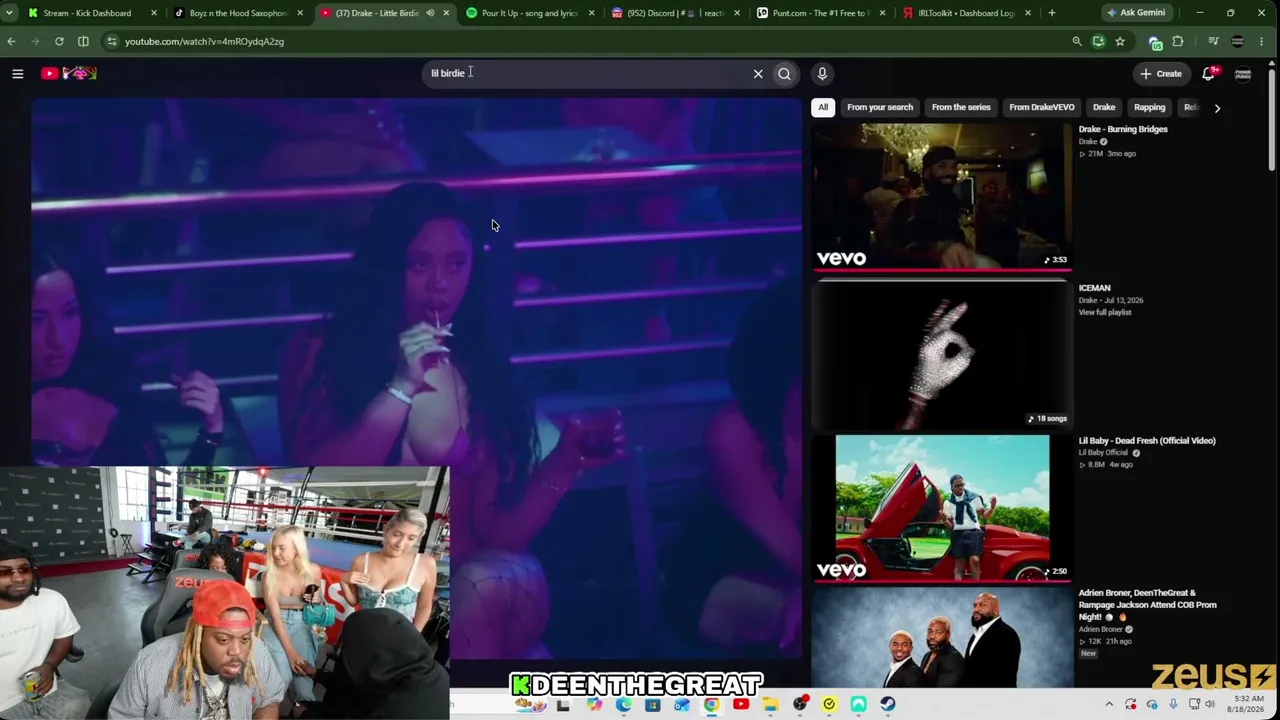View site information for youtube.com
Viewport: 1280px width, 720px height.
pyautogui.click(x=112, y=41)
